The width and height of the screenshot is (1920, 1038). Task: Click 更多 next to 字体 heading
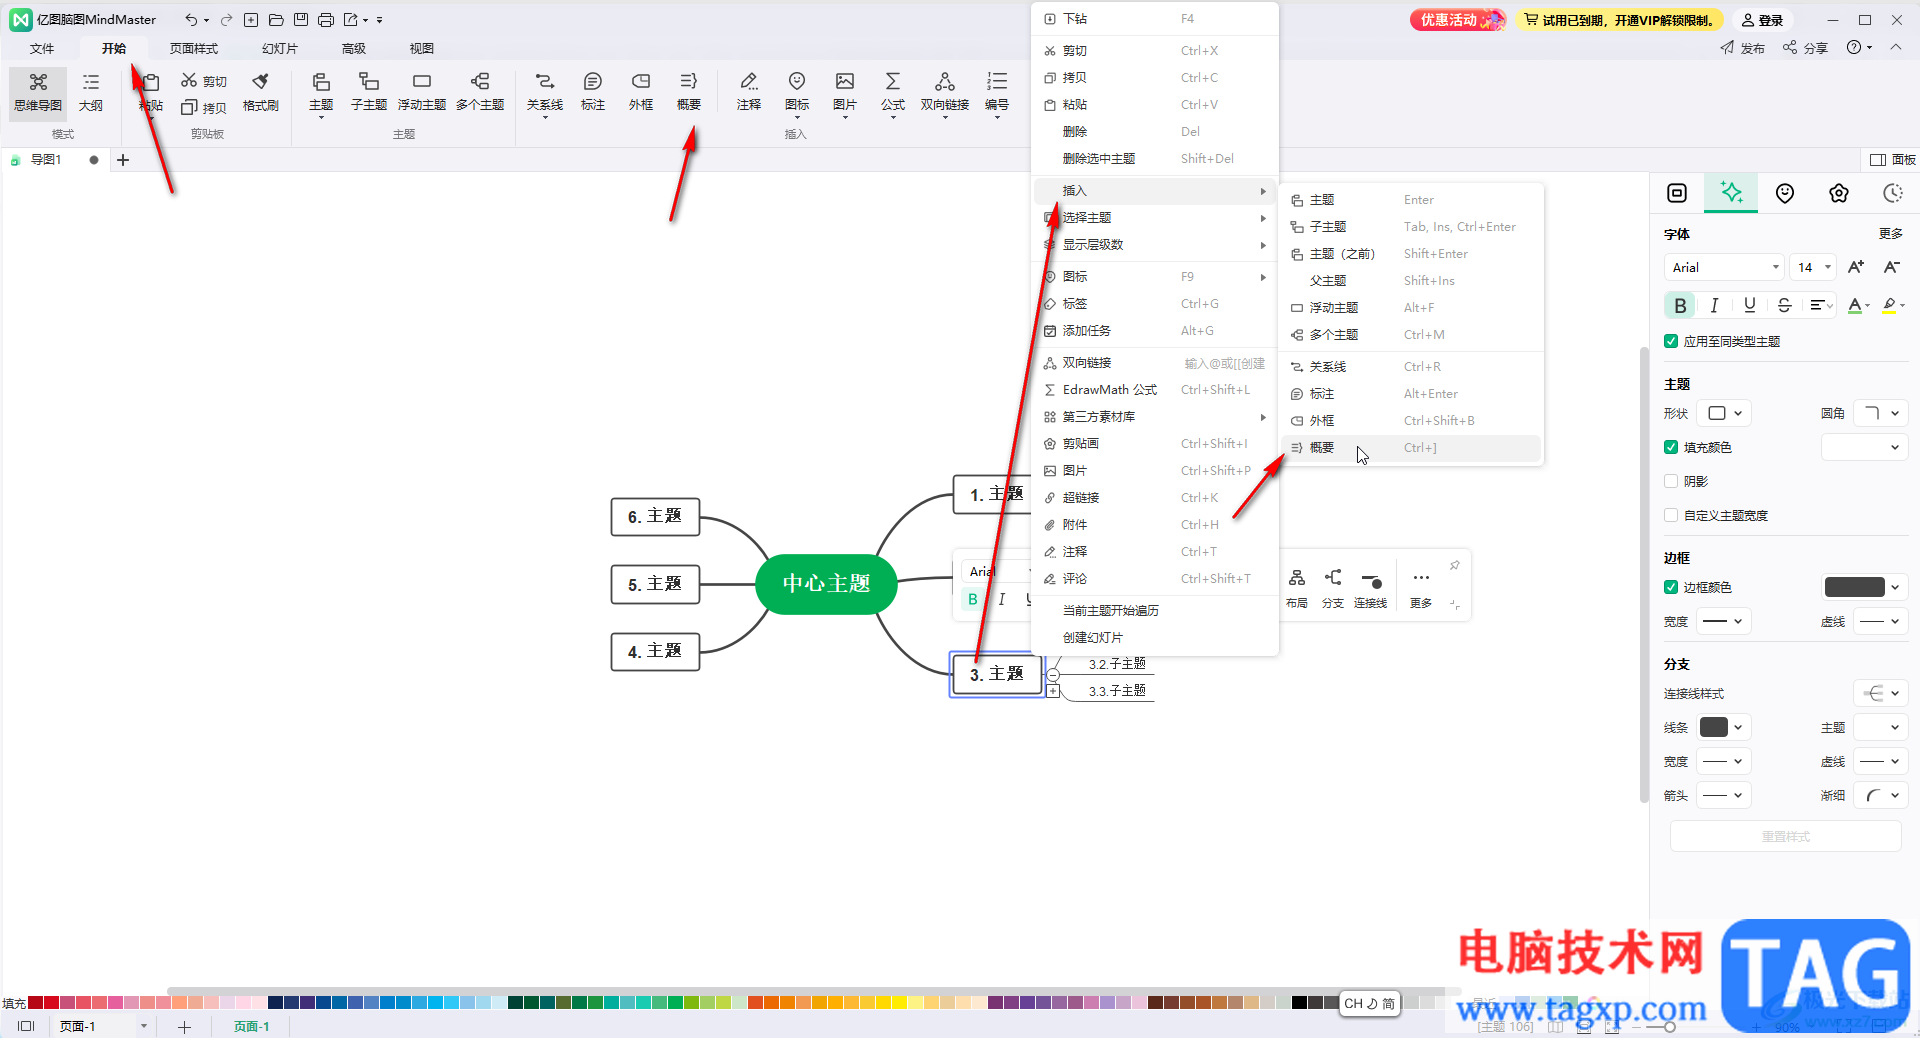click(x=1890, y=234)
